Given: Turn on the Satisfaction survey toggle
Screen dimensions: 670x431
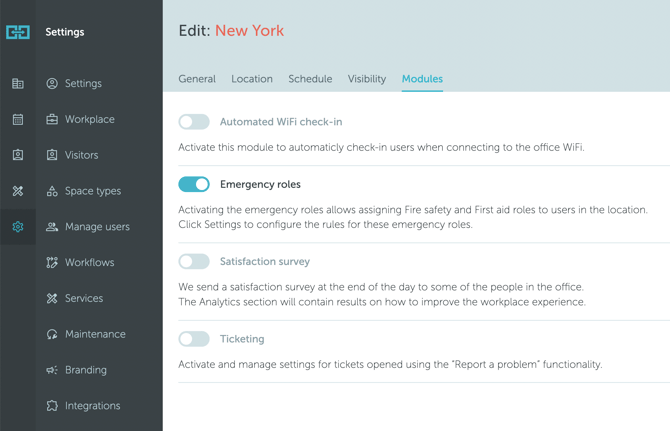Looking at the screenshot, I should pos(194,261).
